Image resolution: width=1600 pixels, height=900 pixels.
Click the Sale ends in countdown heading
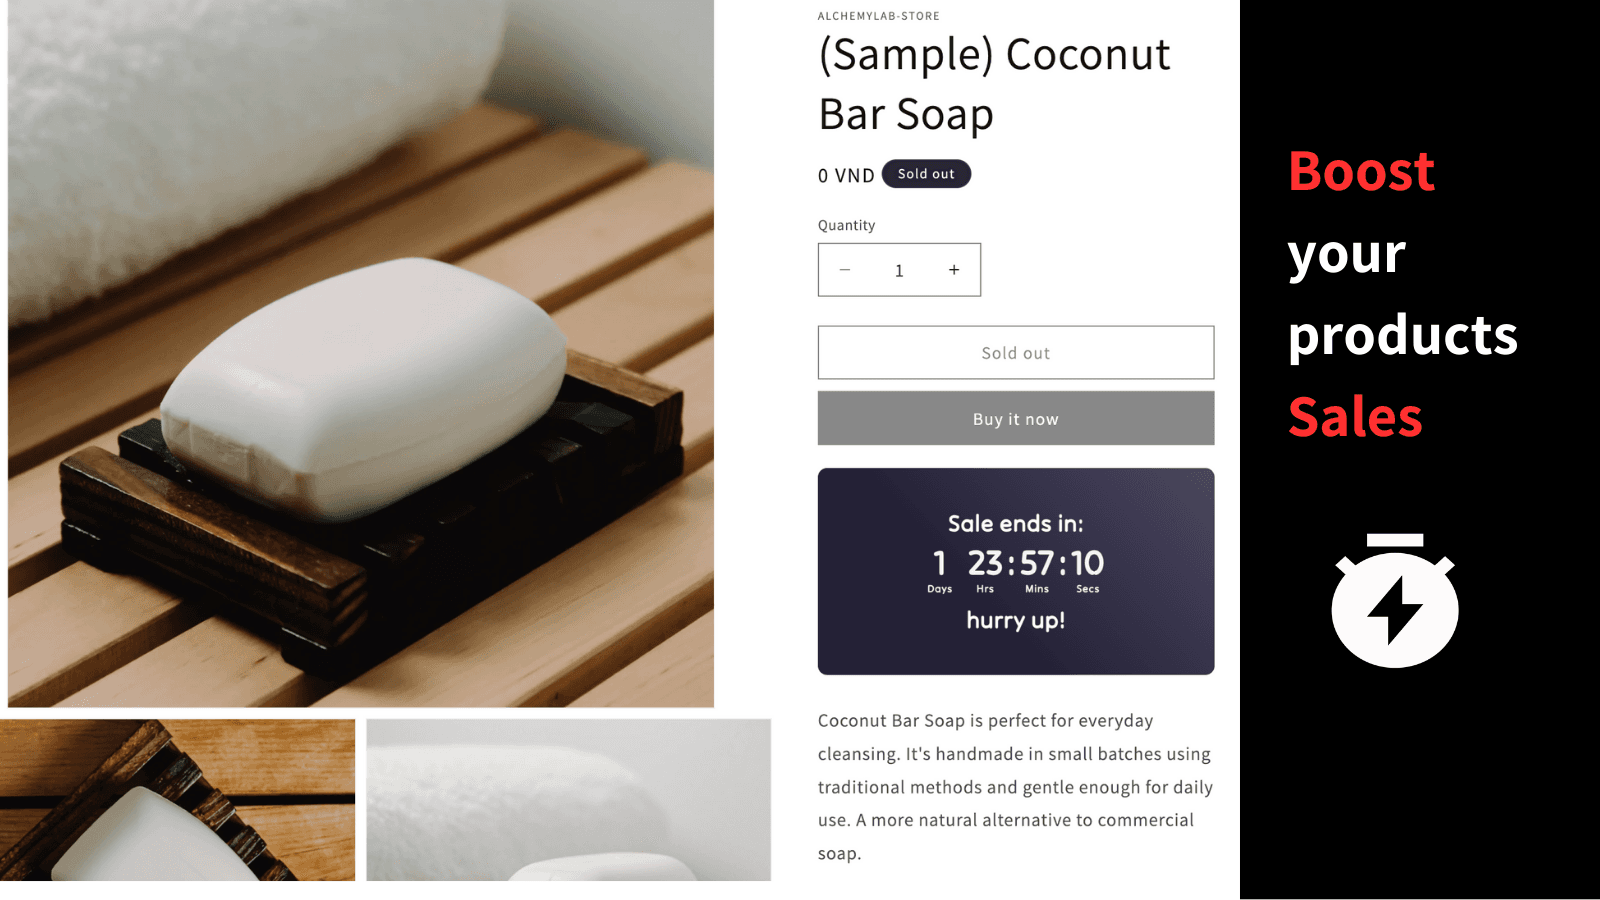click(1016, 524)
